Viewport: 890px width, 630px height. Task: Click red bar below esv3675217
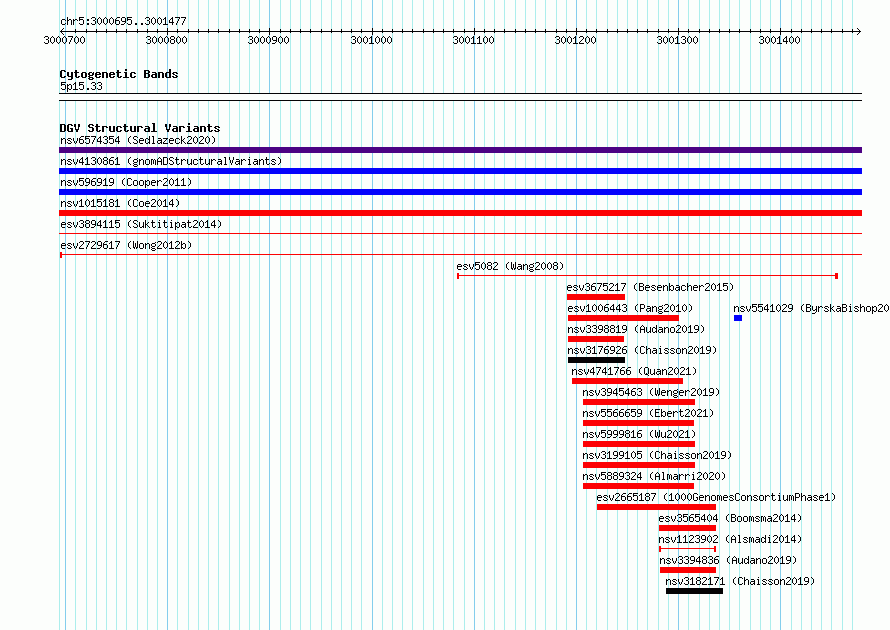595,297
